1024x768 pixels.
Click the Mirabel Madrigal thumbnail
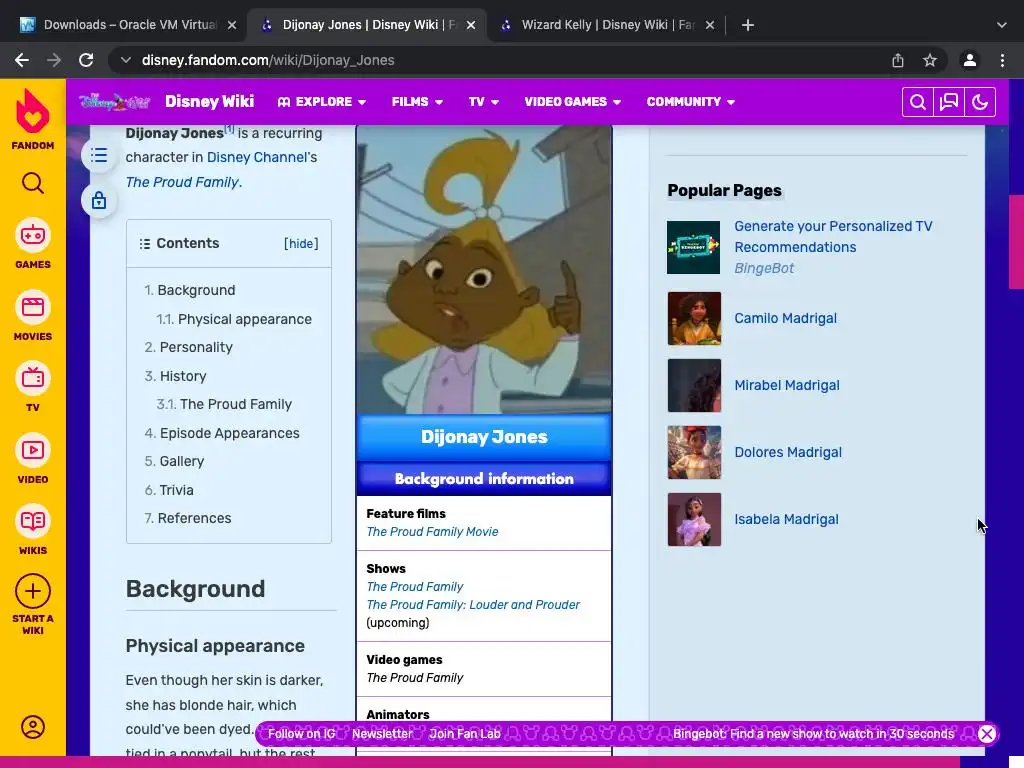click(694, 385)
